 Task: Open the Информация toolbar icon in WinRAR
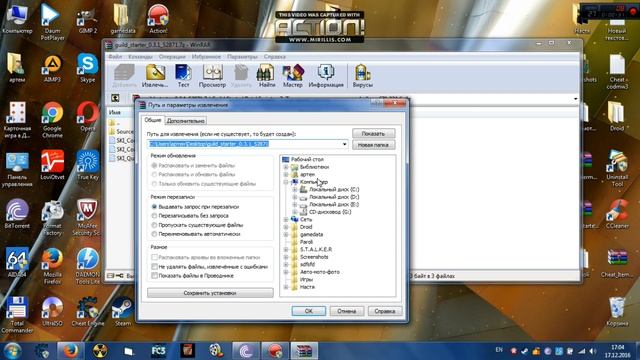(326, 76)
